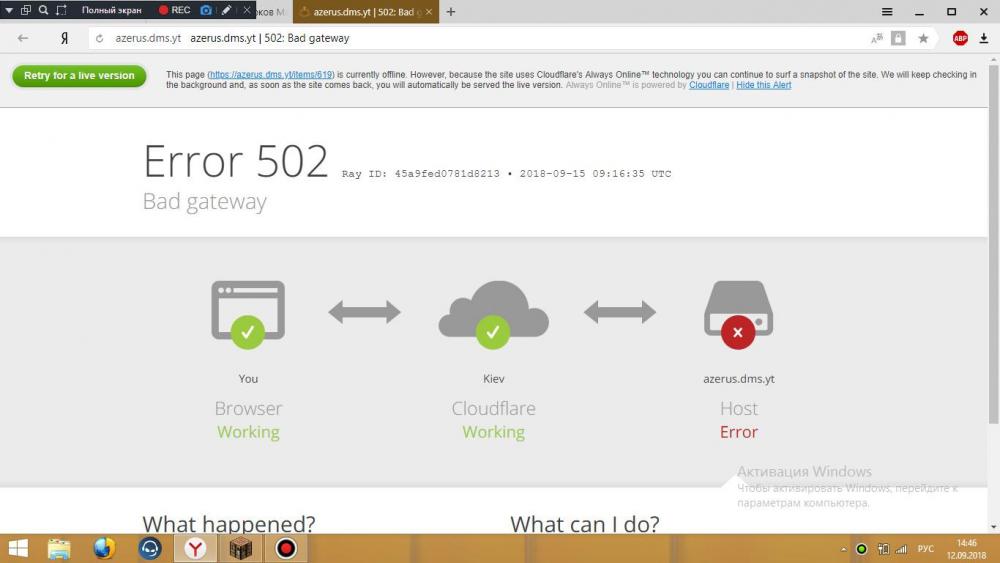Open the browser hamburger menu
The width and height of the screenshot is (1000, 563).
point(887,12)
